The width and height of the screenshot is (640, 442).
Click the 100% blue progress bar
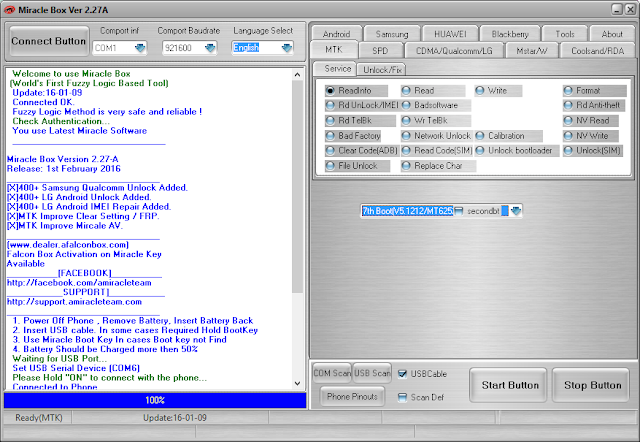155,400
